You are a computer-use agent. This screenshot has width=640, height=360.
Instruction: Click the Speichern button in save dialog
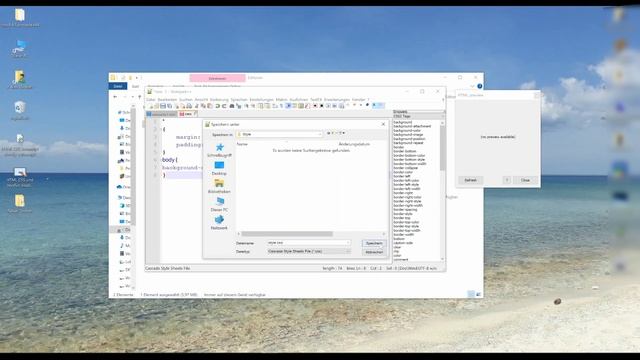point(373,243)
